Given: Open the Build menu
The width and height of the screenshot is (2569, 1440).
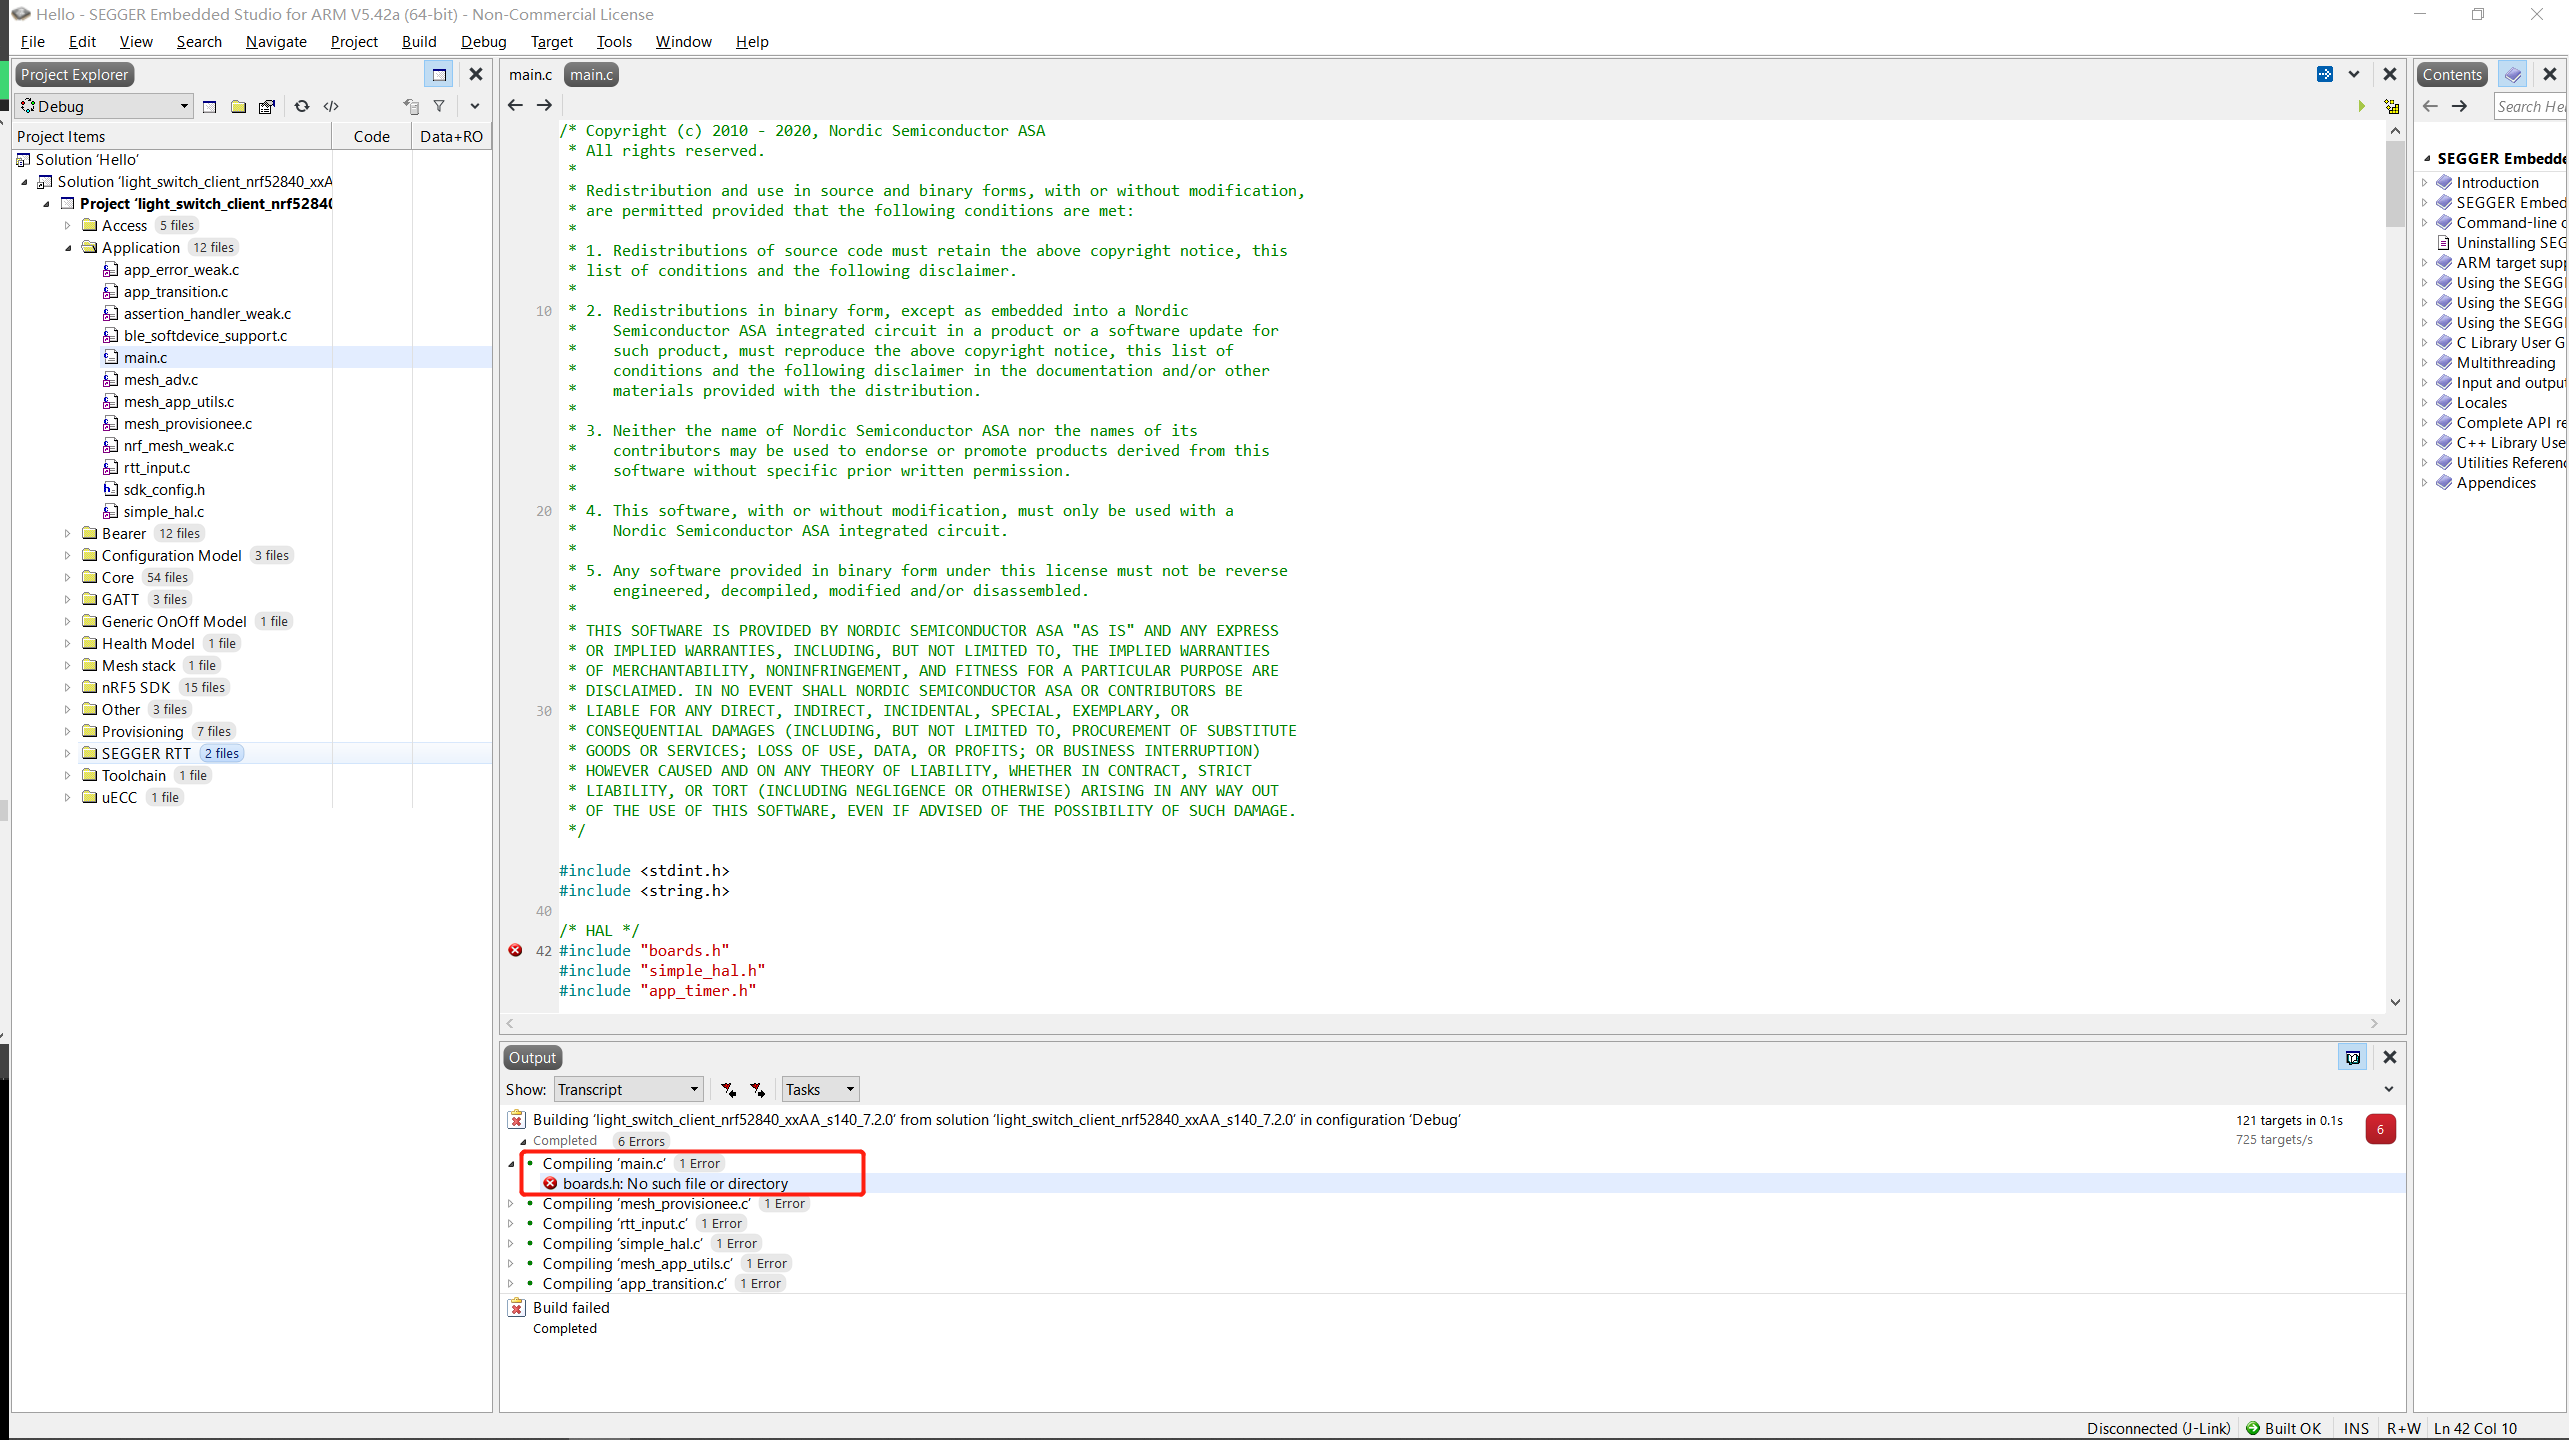Looking at the screenshot, I should coord(419,41).
